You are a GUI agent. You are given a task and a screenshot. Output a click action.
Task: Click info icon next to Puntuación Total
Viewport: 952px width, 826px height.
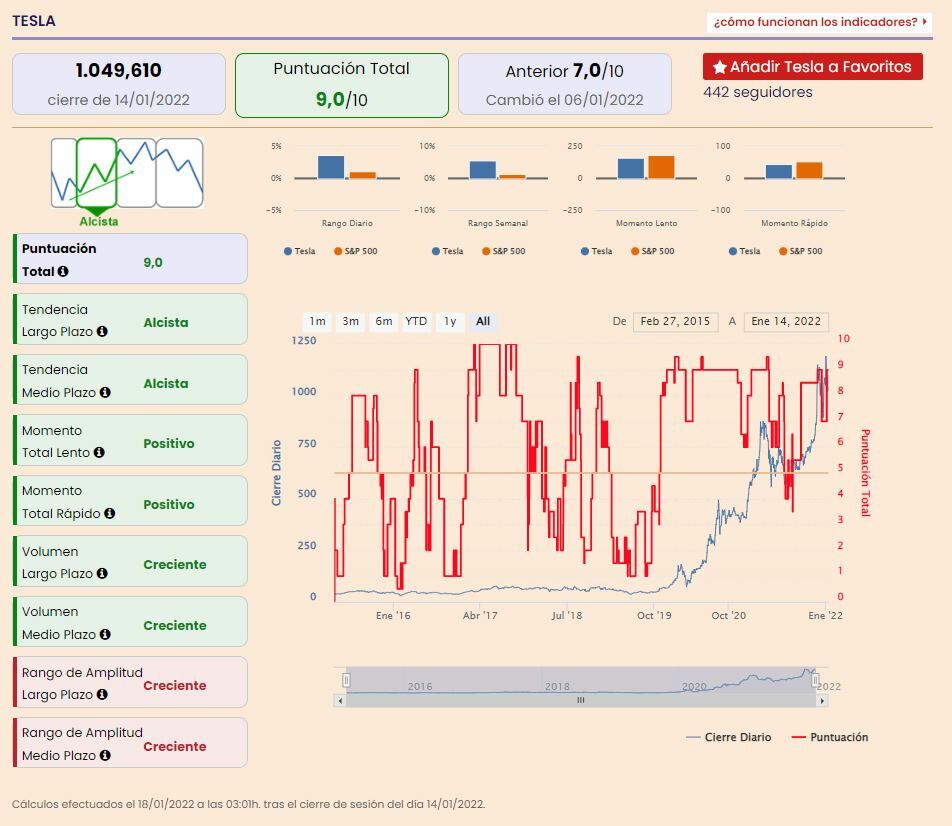(x=63, y=271)
